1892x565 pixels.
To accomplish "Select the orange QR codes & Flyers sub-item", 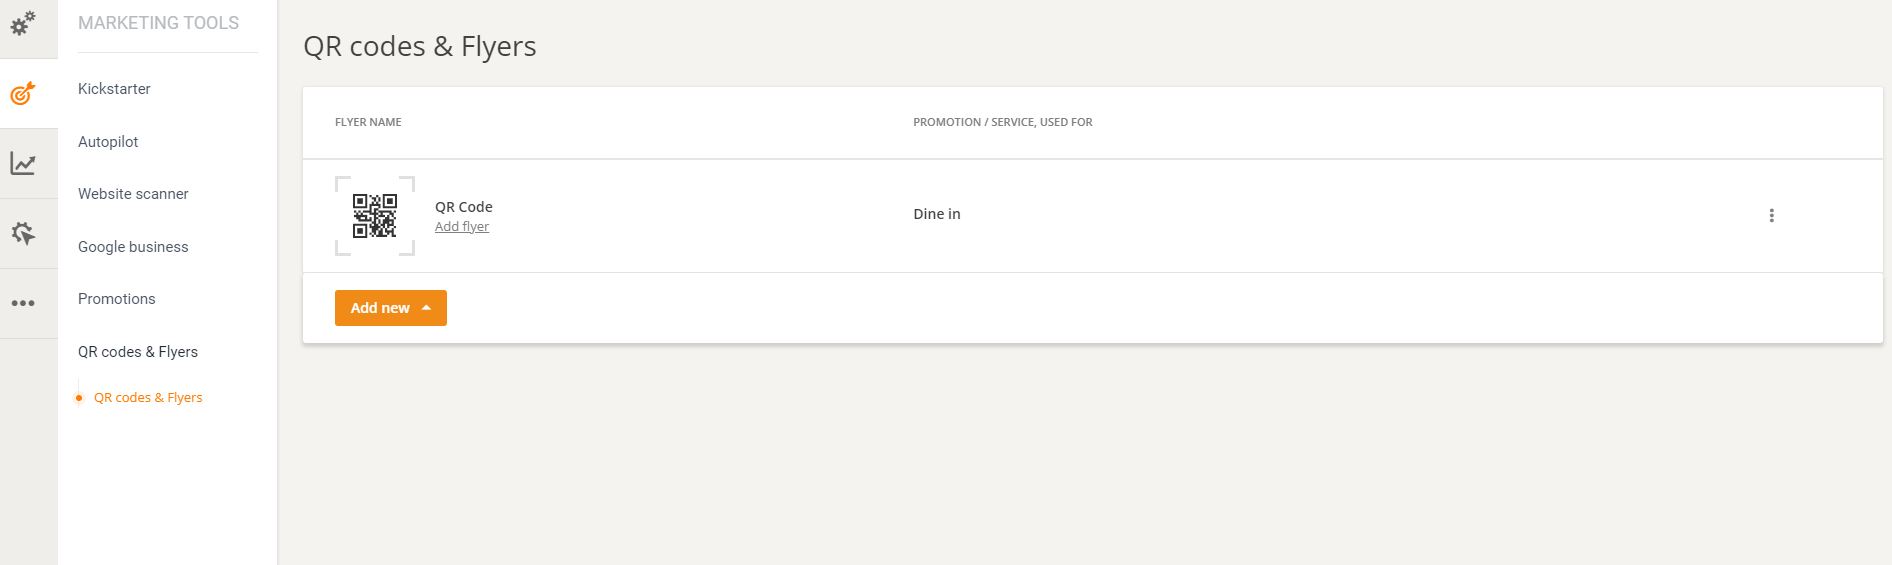I will click(x=148, y=398).
